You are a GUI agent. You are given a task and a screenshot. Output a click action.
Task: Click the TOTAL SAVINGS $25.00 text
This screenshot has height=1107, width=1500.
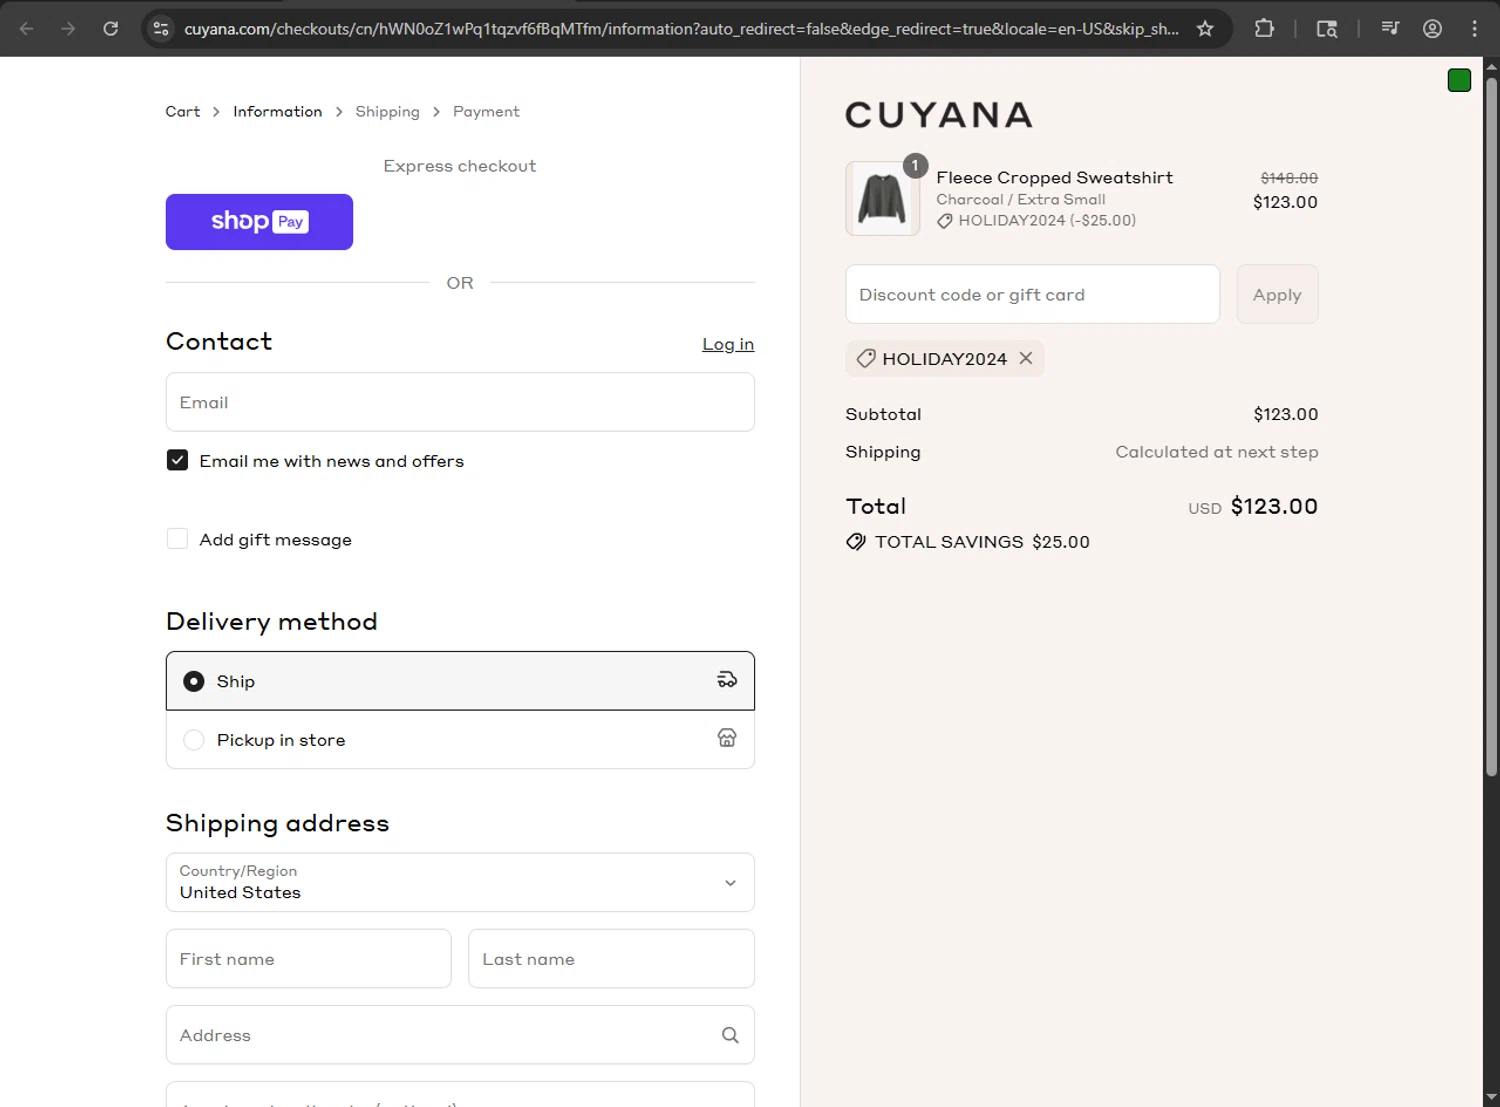click(982, 541)
